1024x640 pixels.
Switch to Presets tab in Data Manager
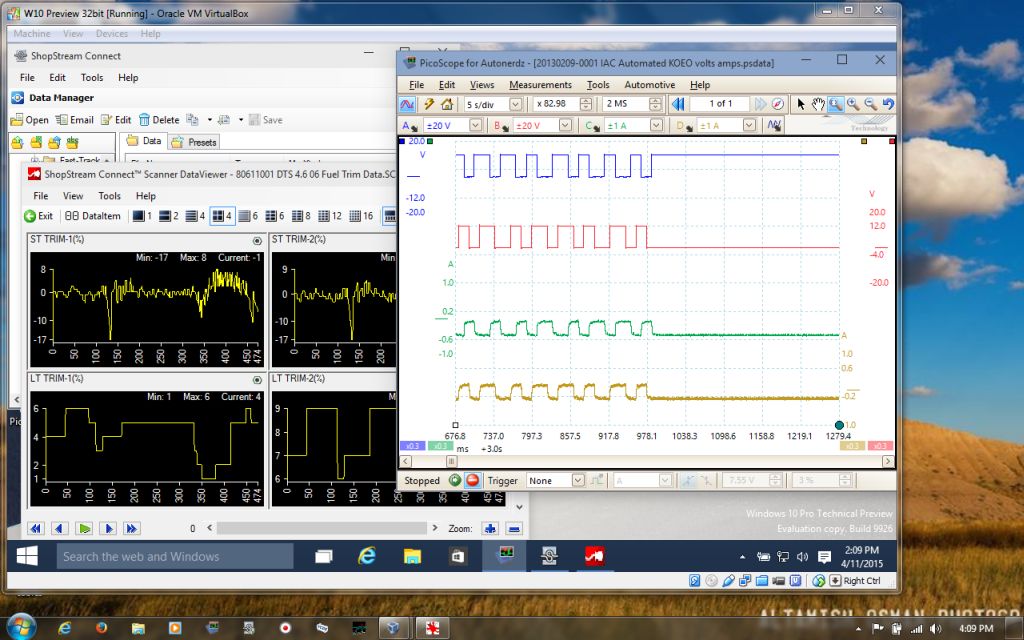[x=195, y=142]
